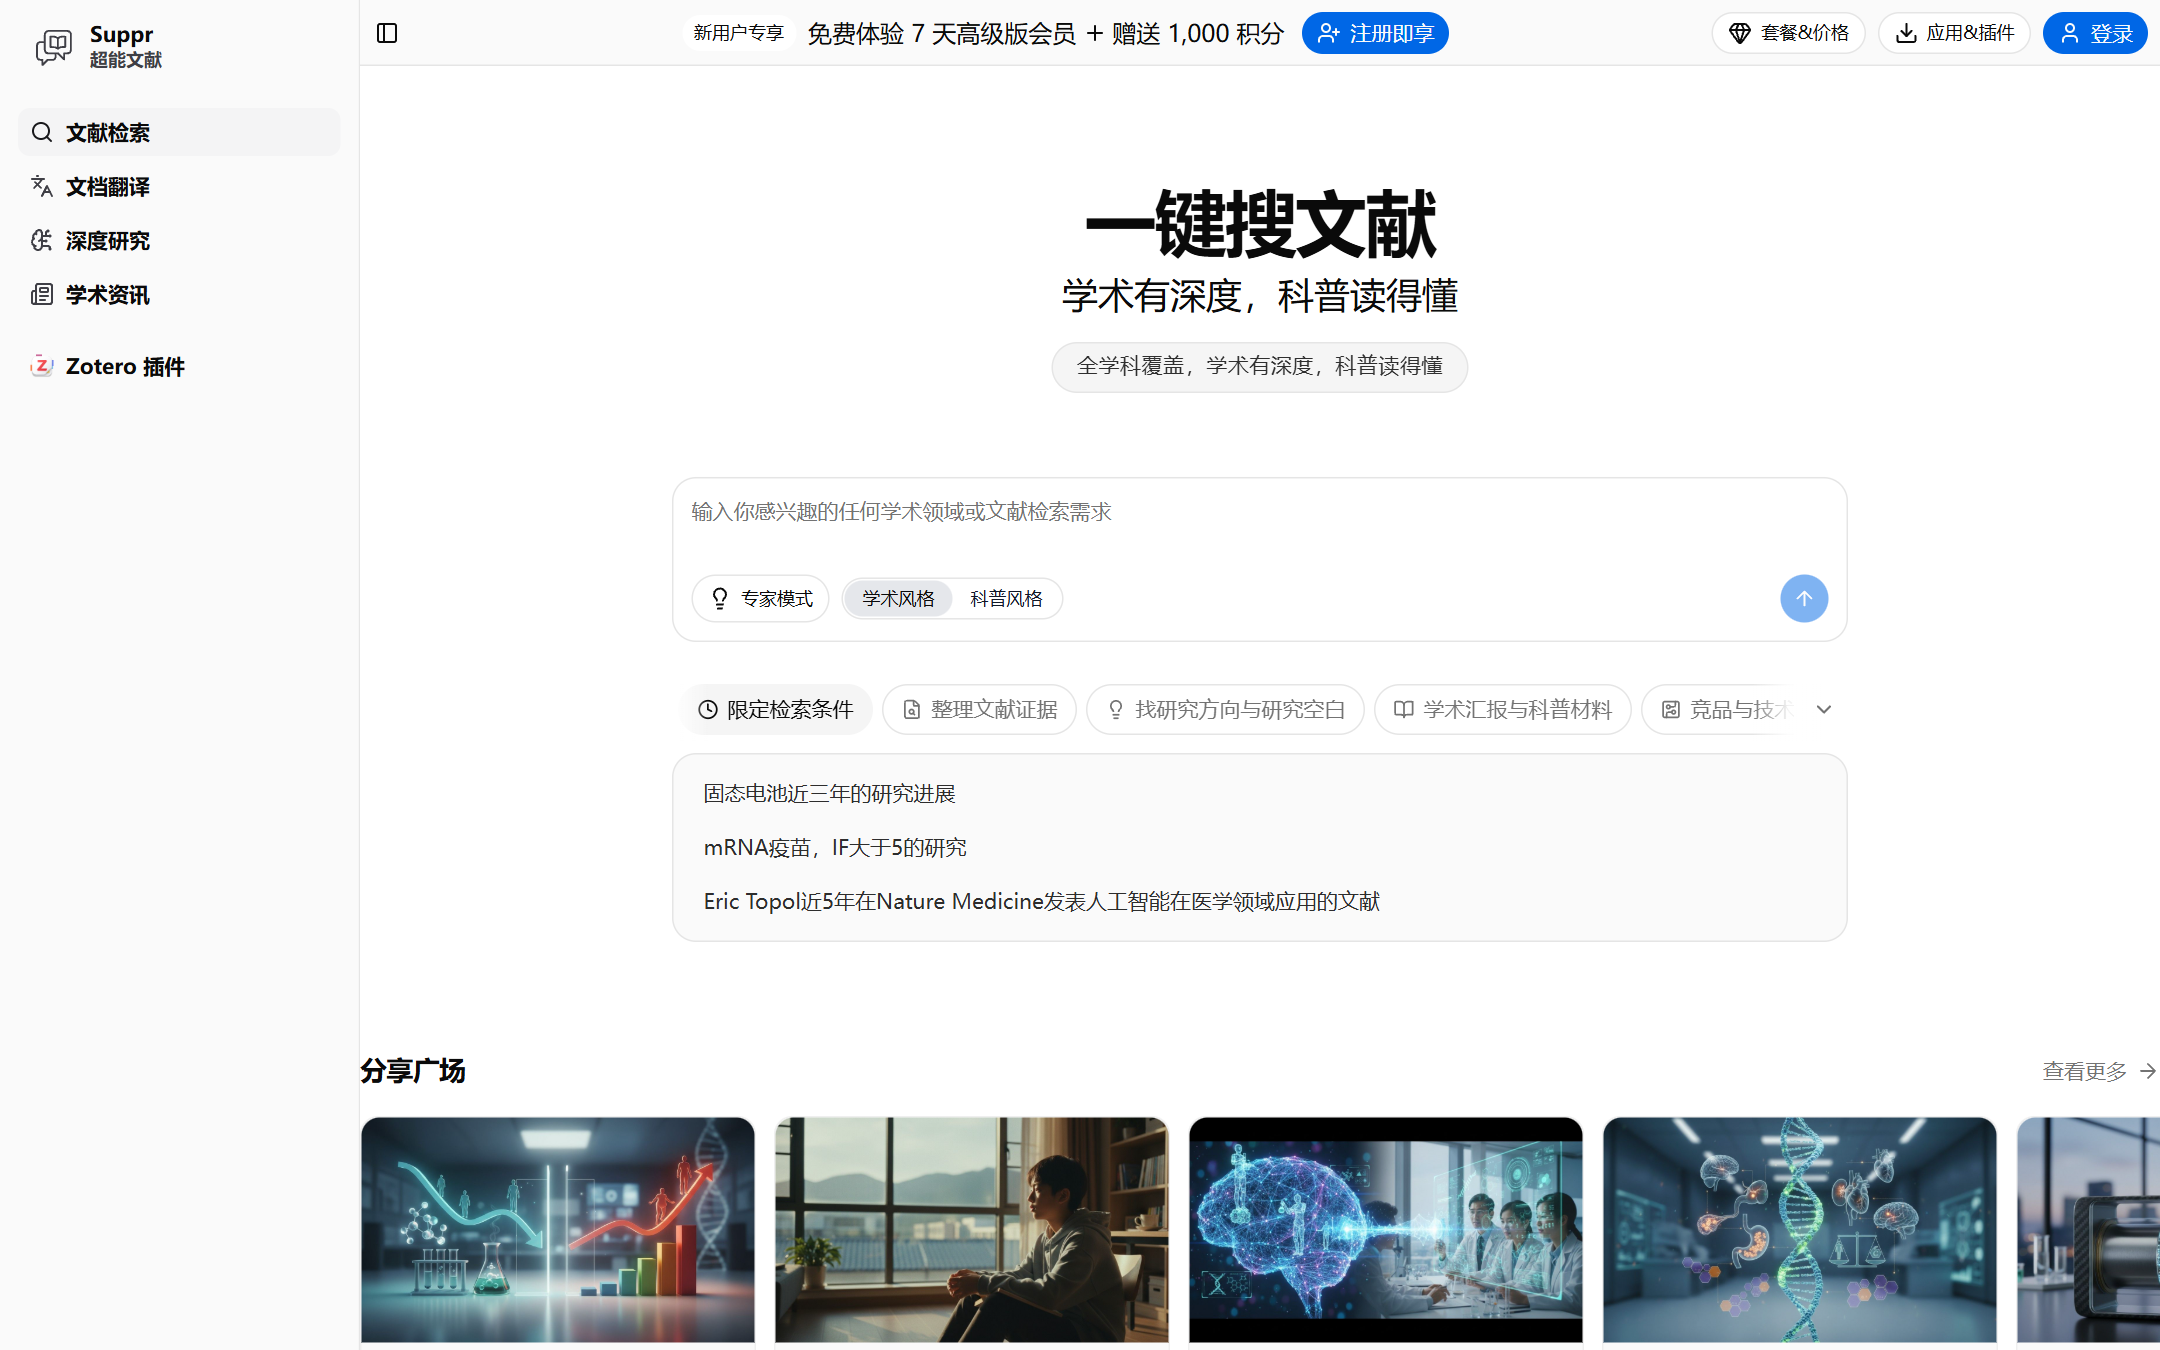The height and width of the screenshot is (1350, 2160).
Task: Click the diamond icon in 套餐&价格
Action: pyautogui.click(x=1740, y=33)
